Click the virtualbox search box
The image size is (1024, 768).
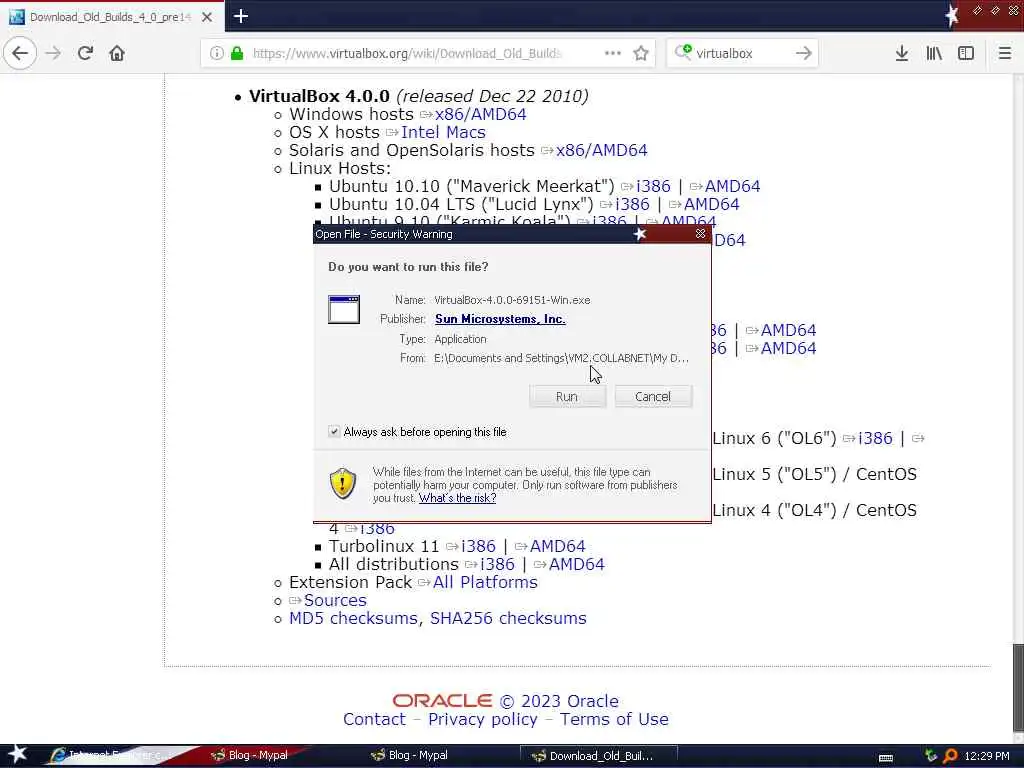[x=742, y=53]
